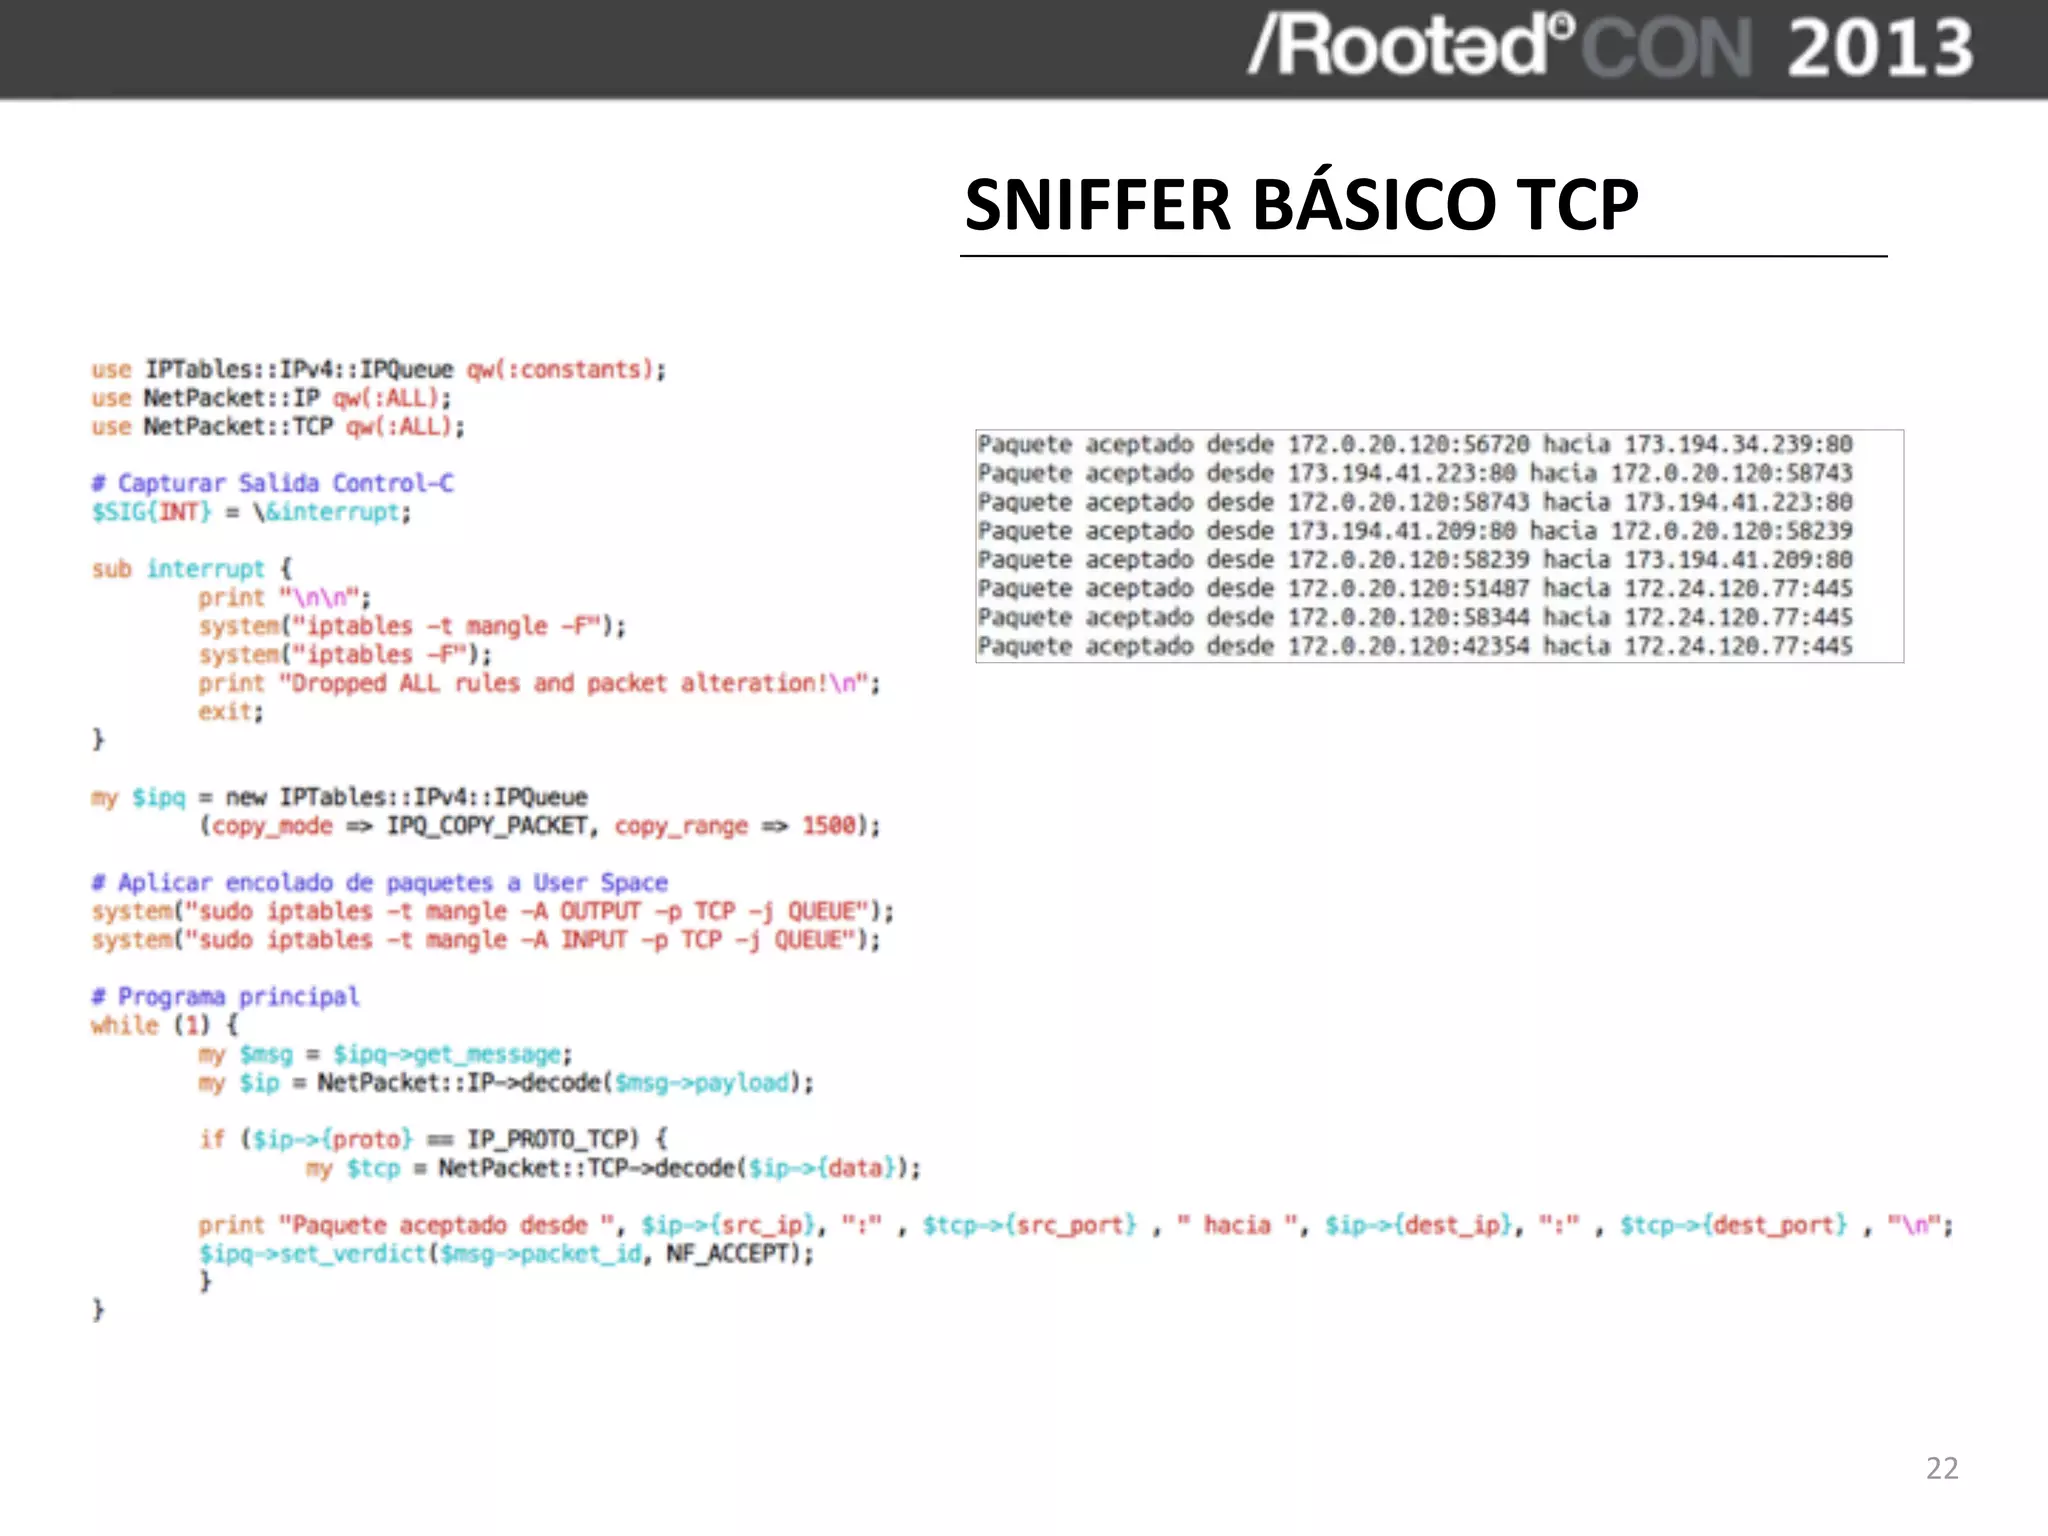Click iptables mangle INPUT QUEUE system line
Image resolution: width=2048 pixels, height=1536 pixels.
click(x=486, y=940)
